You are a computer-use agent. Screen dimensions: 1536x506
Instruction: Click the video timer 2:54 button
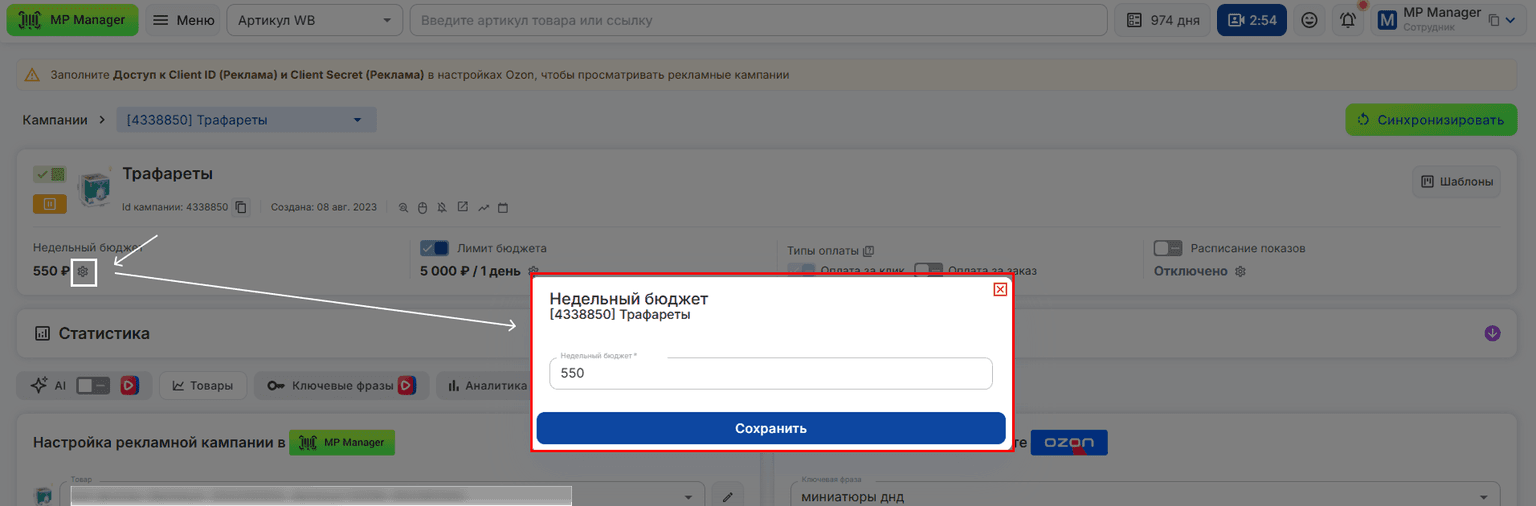click(1252, 20)
